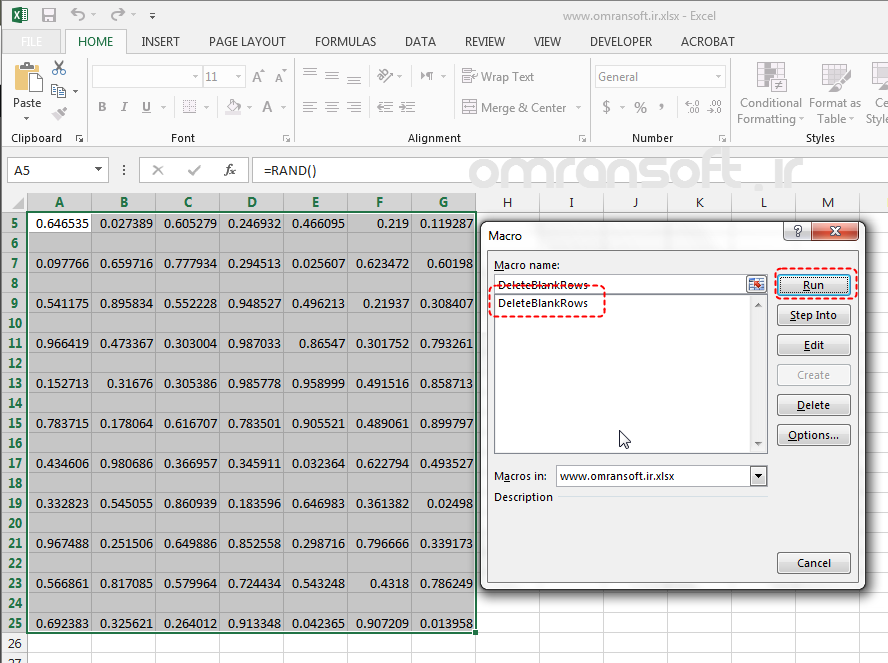Image resolution: width=888 pixels, height=663 pixels.
Task: Click the right-to-left text direction icon
Action: pyautogui.click(x=427, y=76)
